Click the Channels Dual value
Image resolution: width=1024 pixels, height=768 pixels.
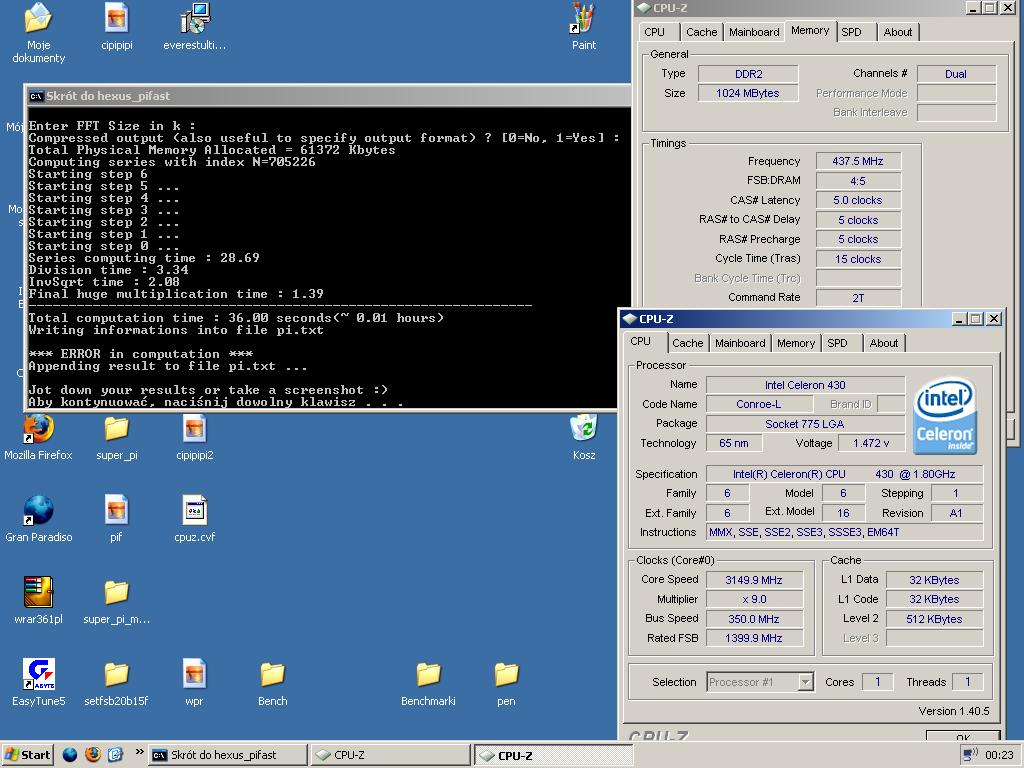956,74
